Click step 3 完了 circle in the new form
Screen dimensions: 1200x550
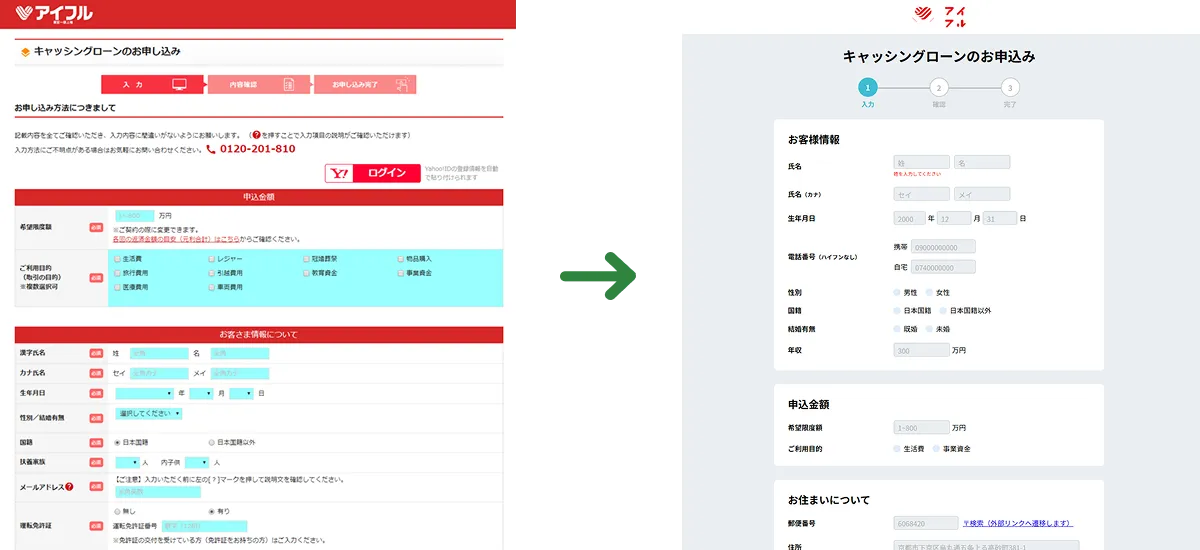coord(1010,88)
